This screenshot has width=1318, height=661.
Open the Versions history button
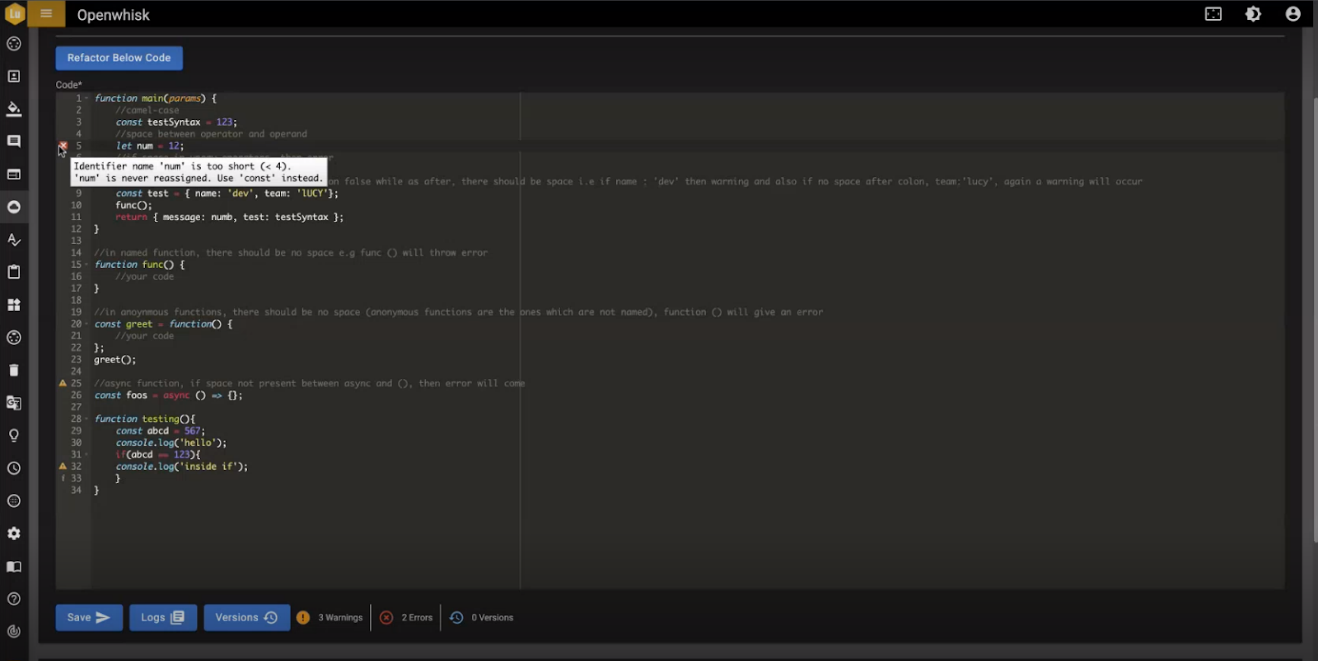coord(247,618)
